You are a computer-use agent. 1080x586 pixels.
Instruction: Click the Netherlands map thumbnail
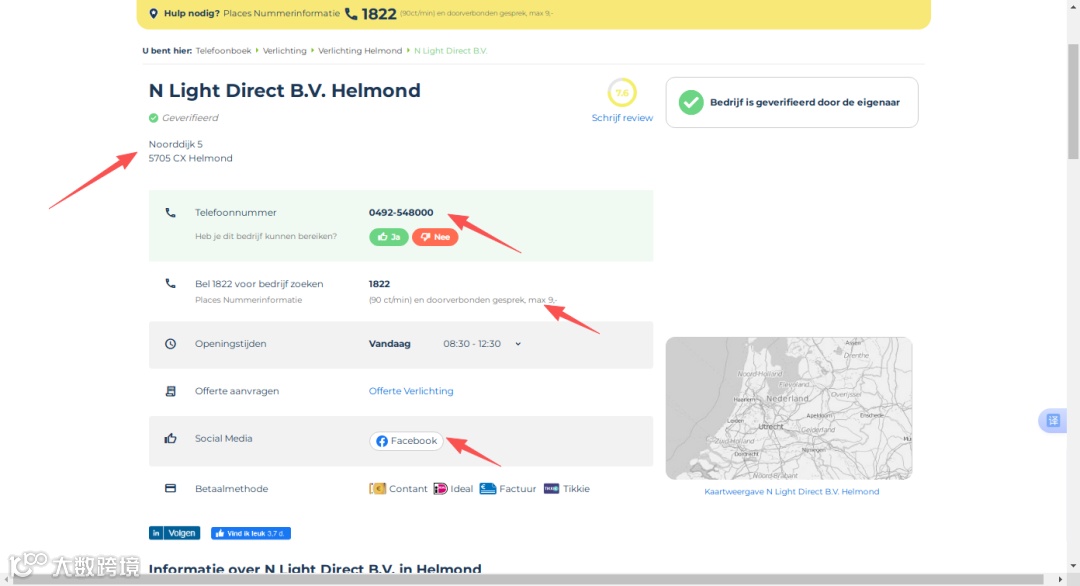click(789, 408)
